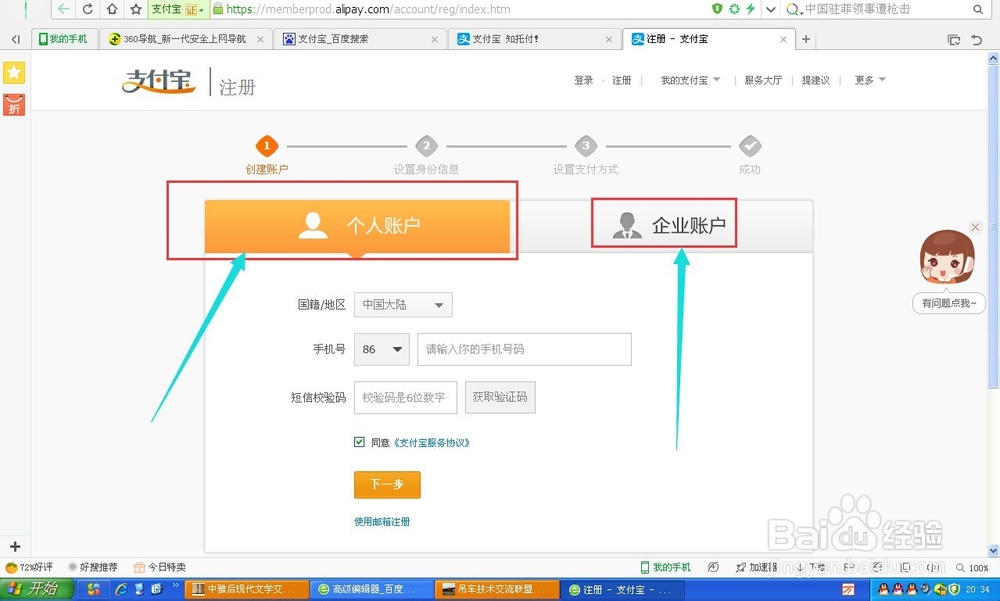Open the 加速器 accelerator in status bar

point(757,566)
